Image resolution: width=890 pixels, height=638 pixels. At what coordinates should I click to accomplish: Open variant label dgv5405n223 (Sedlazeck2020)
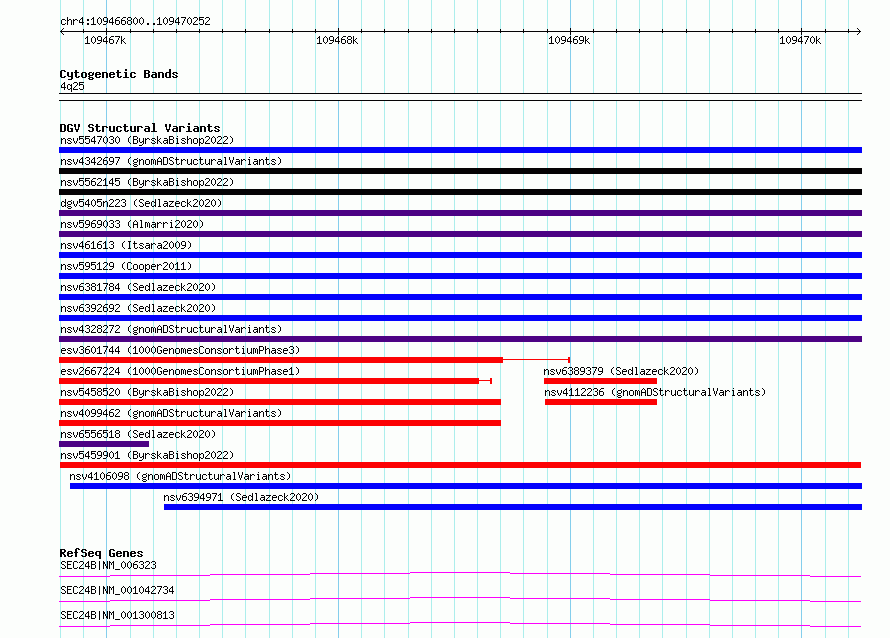tap(141, 203)
